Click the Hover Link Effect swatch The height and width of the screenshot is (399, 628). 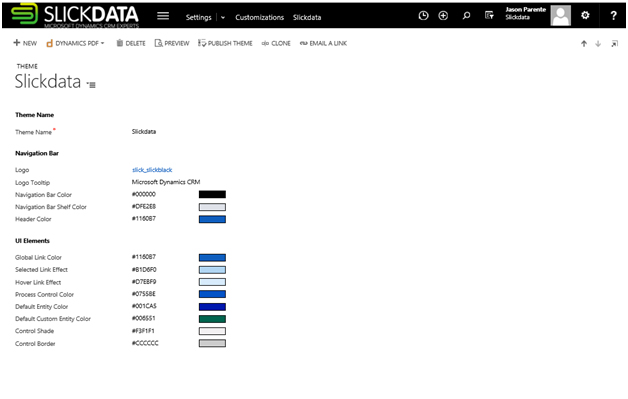point(212,282)
